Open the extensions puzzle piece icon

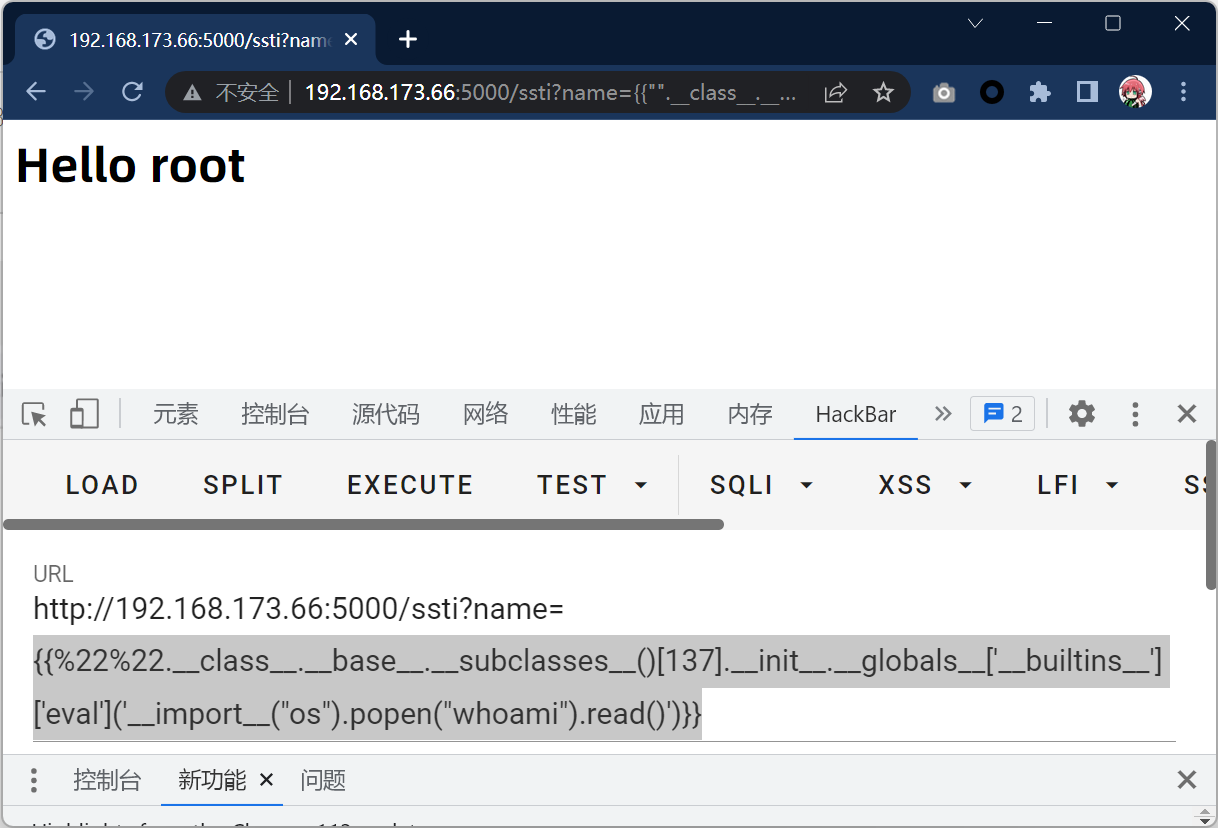coord(1040,93)
